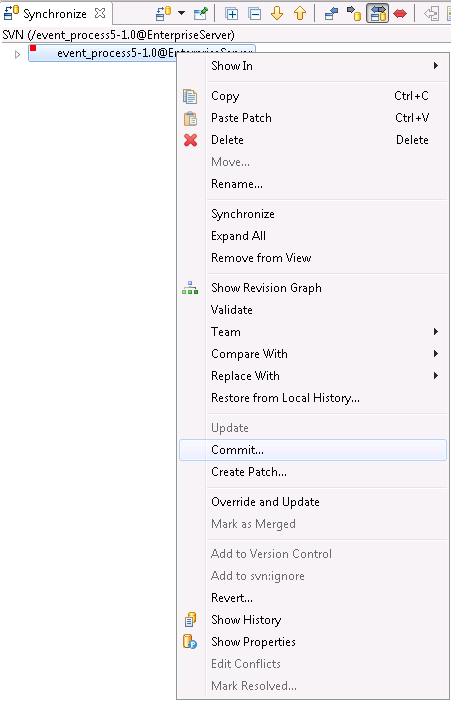Go to previous difference with up arrow
The width and height of the screenshot is (451, 701).
pos(300,14)
